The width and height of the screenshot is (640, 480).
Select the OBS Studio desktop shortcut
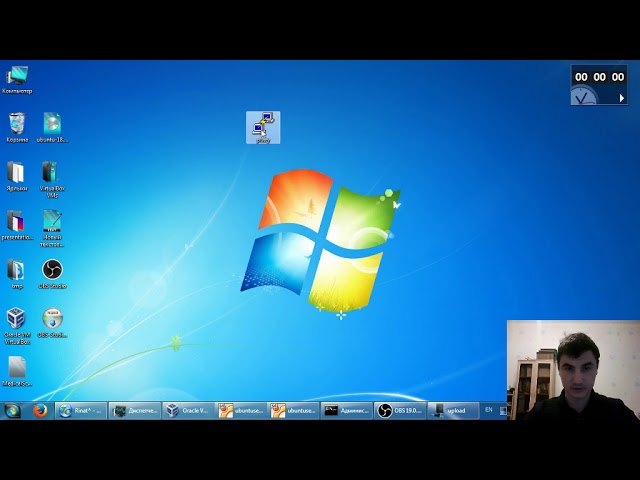52,274
